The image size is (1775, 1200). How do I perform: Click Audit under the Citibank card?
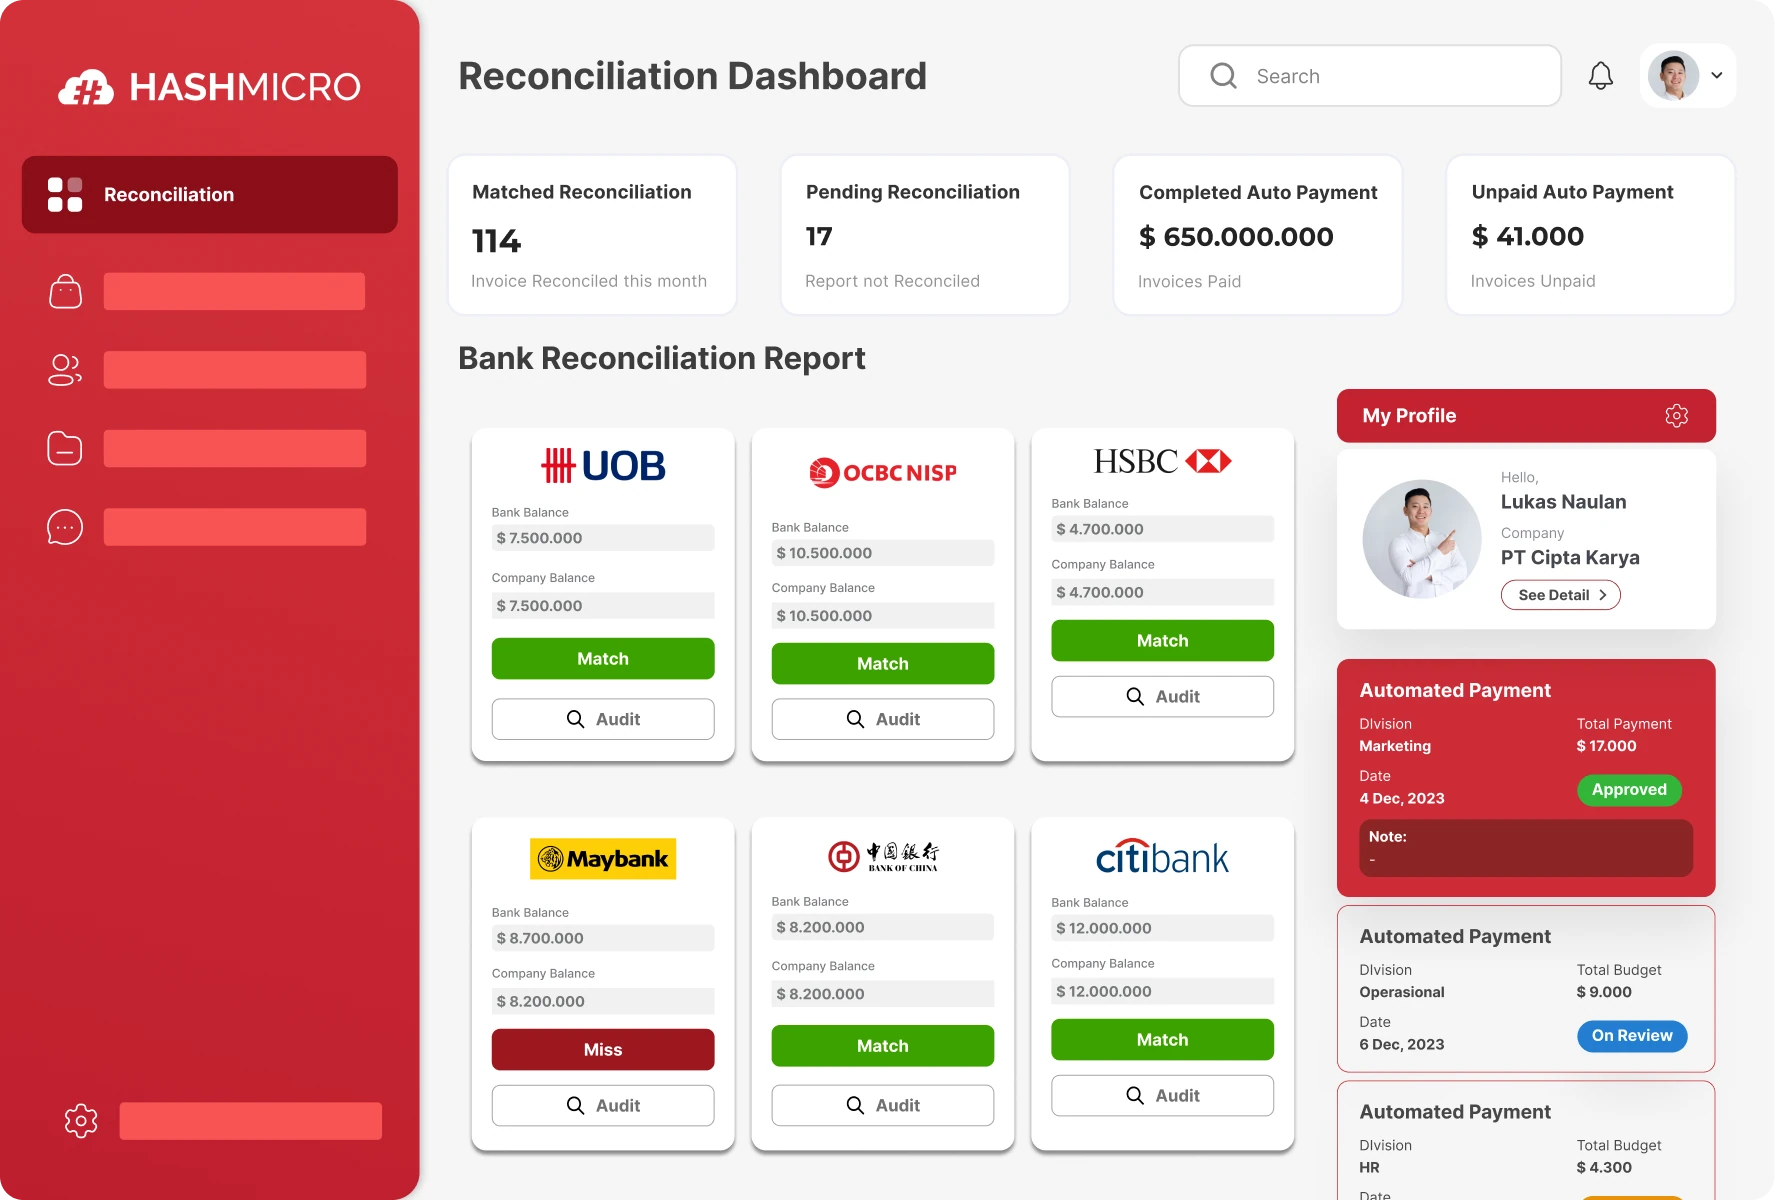pos(1162,1096)
